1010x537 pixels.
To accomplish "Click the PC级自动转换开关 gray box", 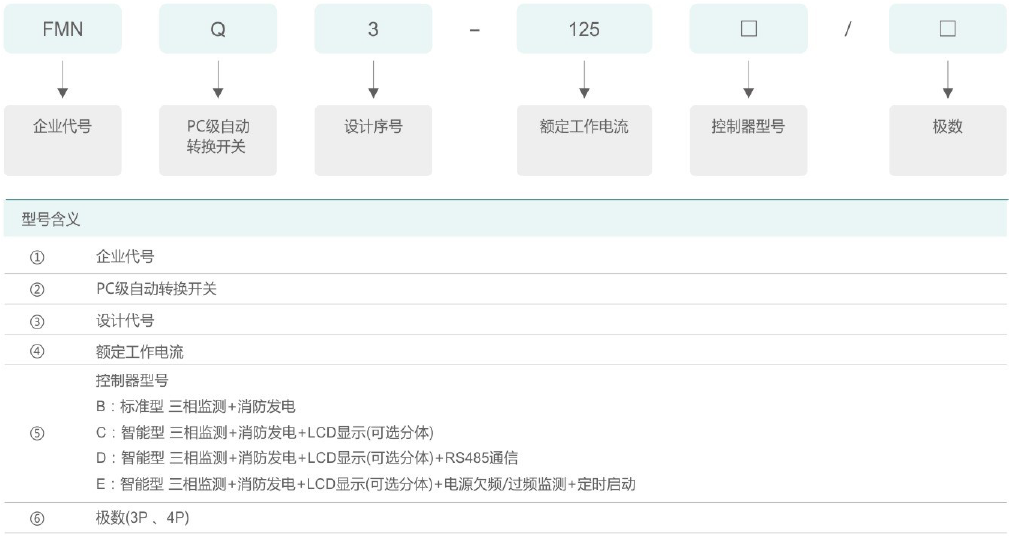I will tap(218, 140).
